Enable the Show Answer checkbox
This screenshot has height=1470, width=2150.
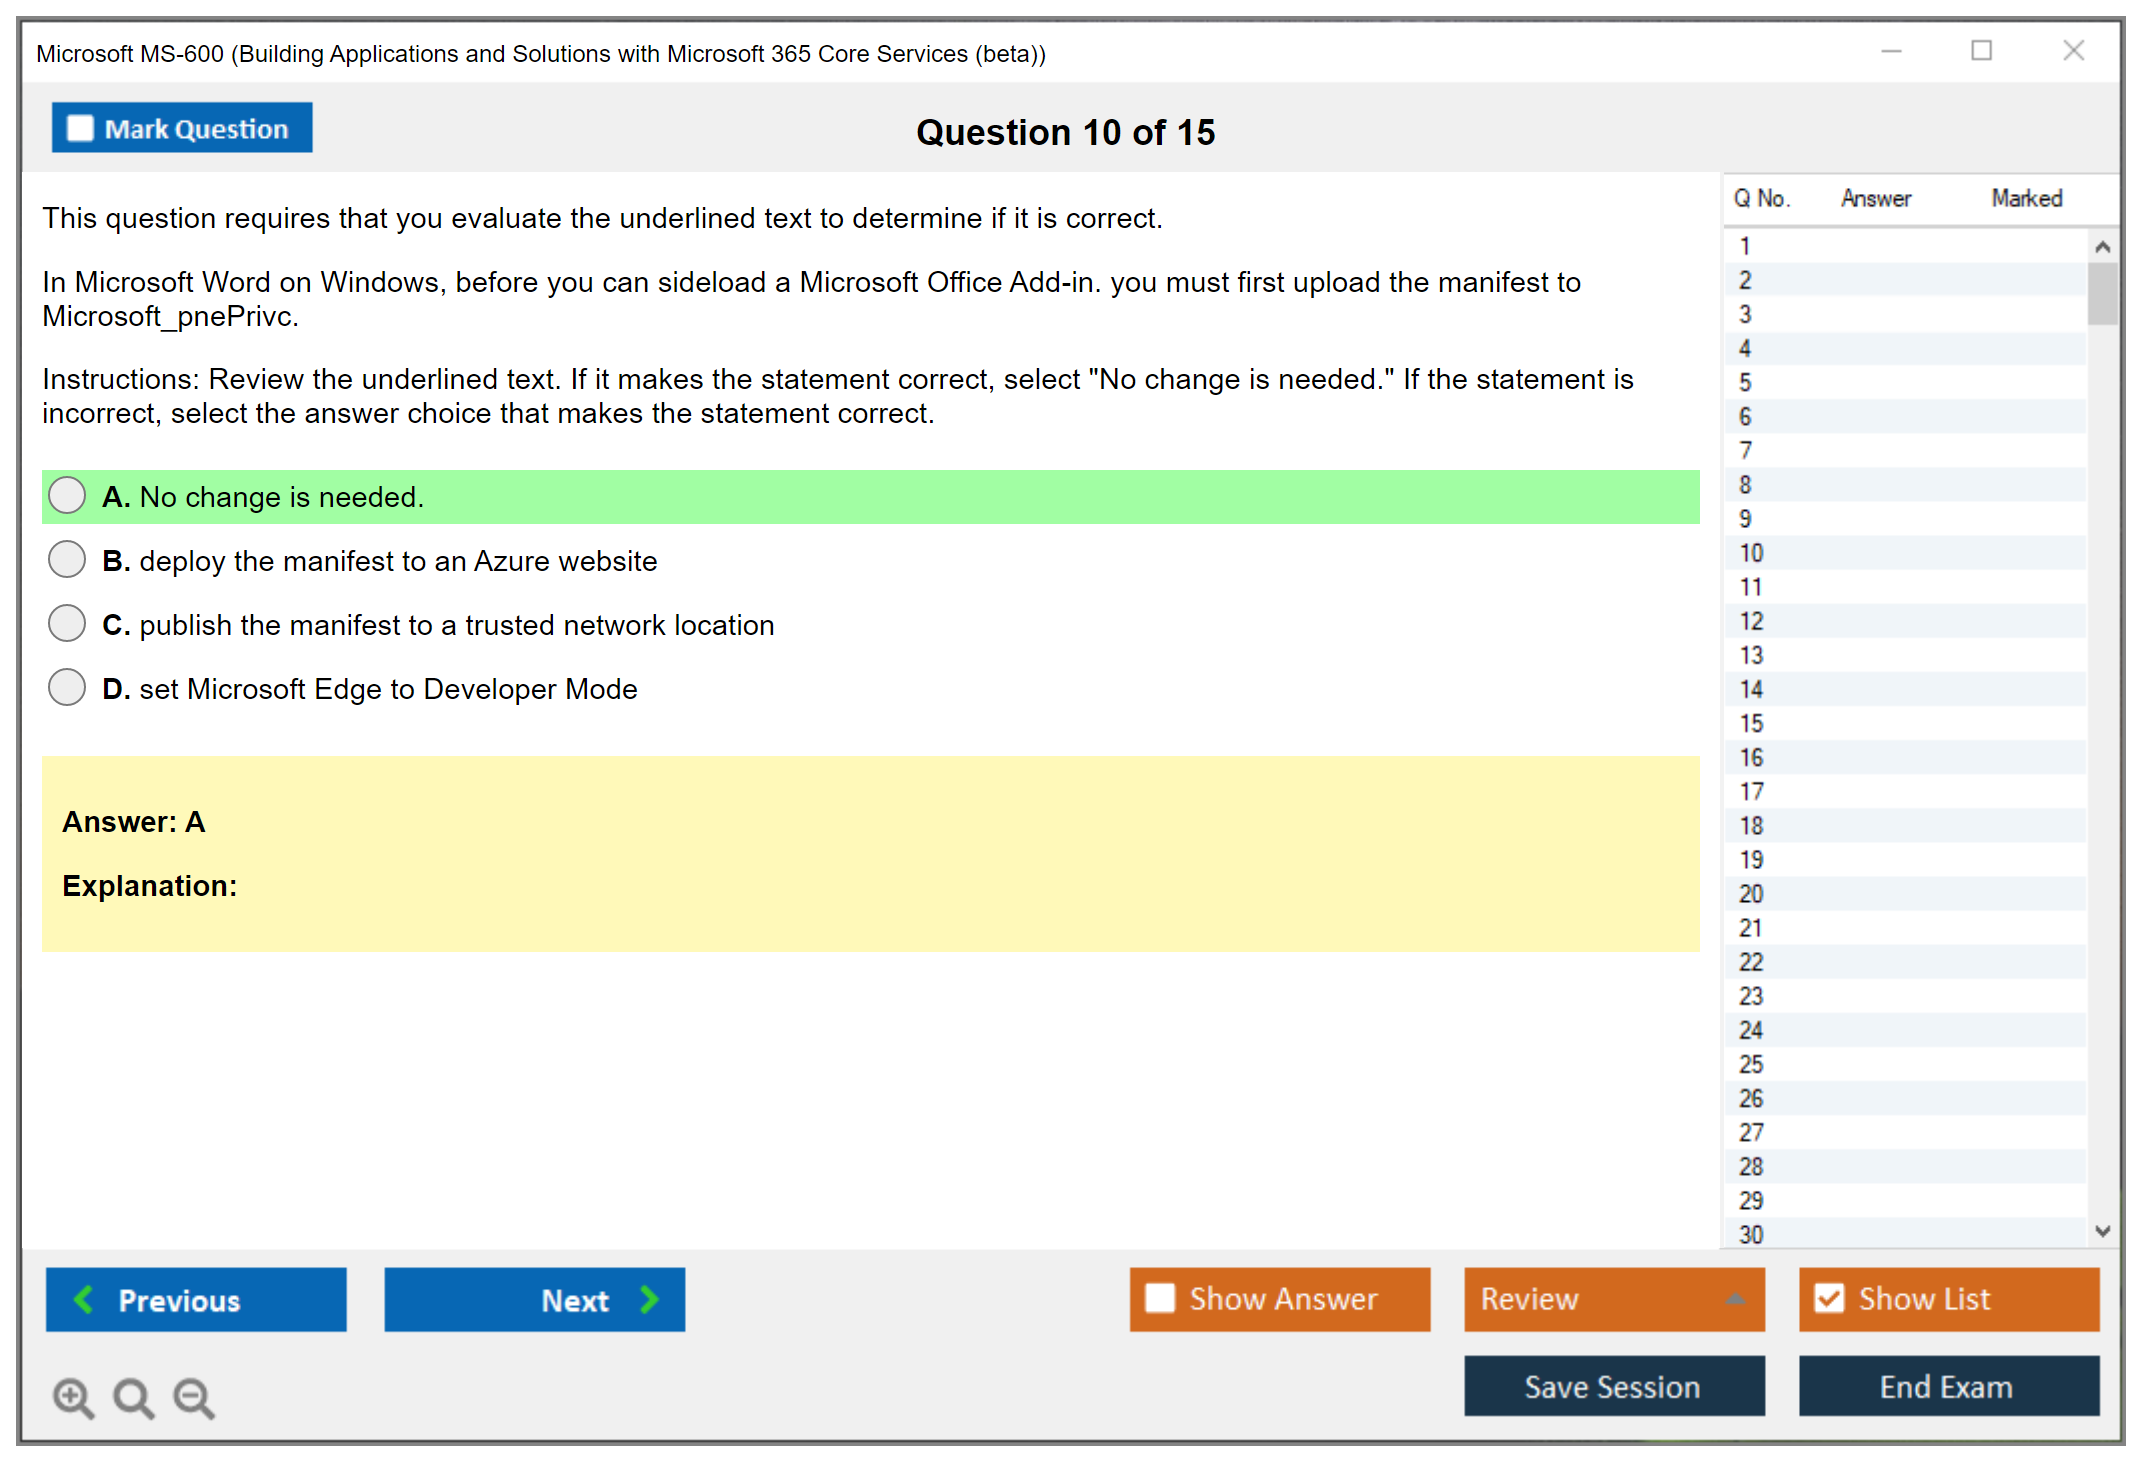click(1160, 1298)
